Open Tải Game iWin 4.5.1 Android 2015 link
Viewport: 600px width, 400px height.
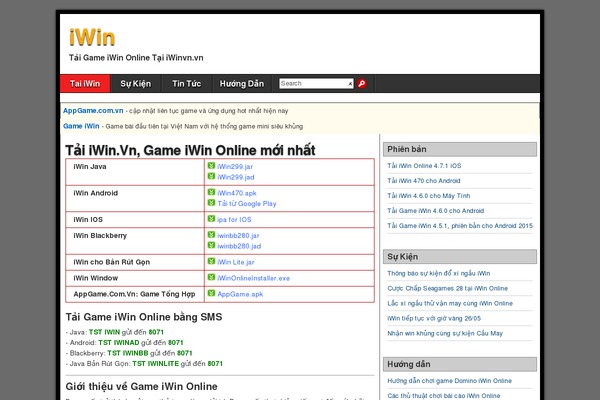point(460,225)
